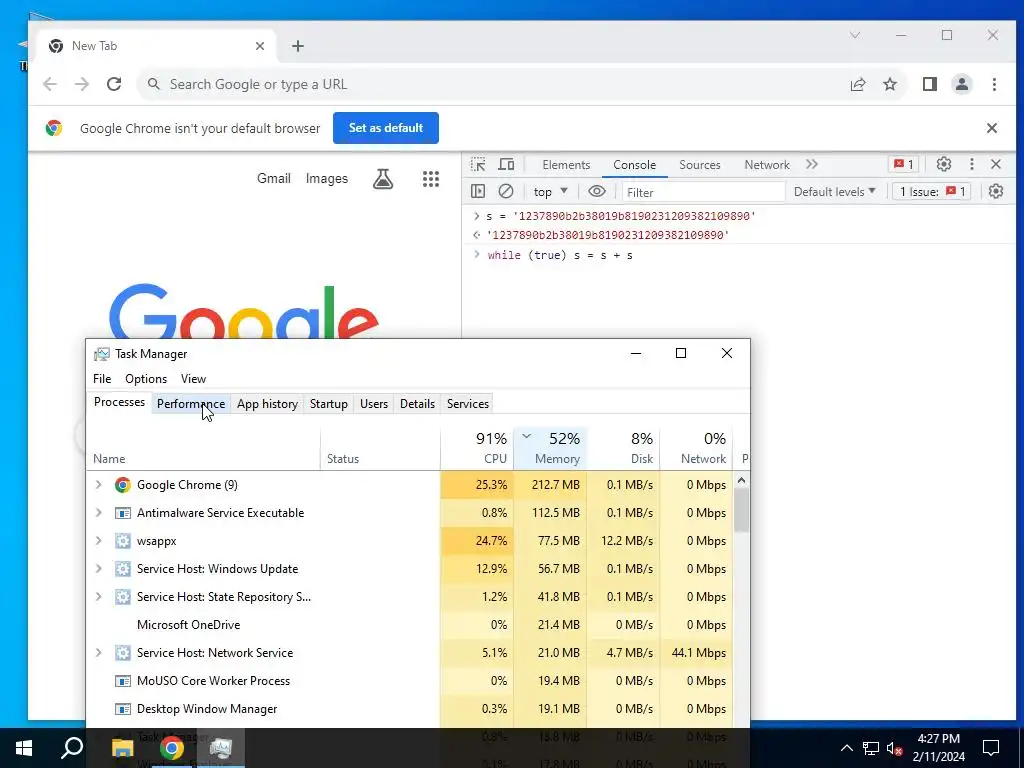Image resolution: width=1024 pixels, height=768 pixels.
Task: Toggle DevTools device toolbar icon
Action: tap(506, 165)
